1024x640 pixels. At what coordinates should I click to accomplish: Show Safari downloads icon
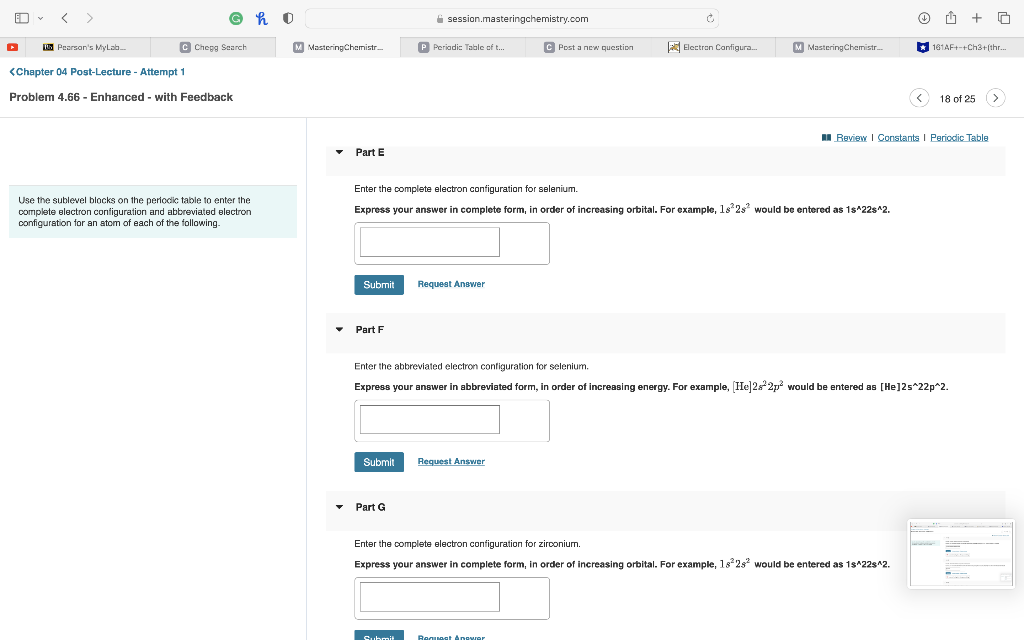pos(924,18)
